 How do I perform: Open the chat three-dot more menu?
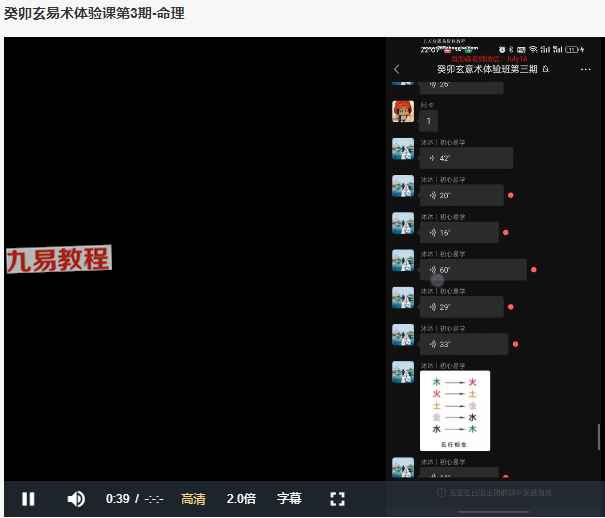coord(585,69)
